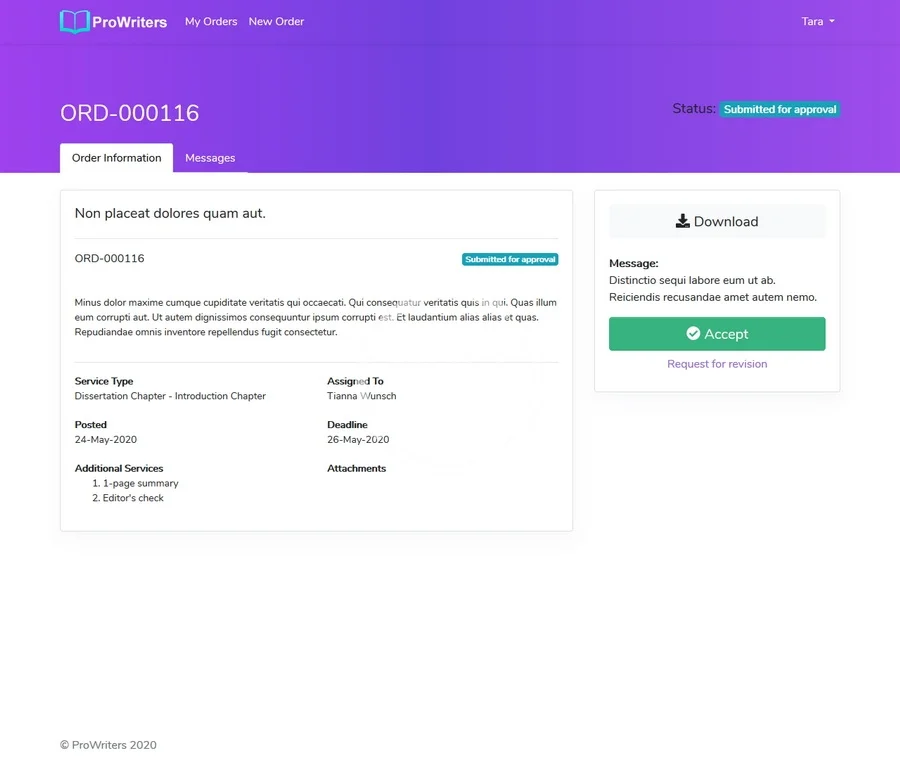Click the ProWriters brand name text
The image size is (900, 763).
coord(129,21)
